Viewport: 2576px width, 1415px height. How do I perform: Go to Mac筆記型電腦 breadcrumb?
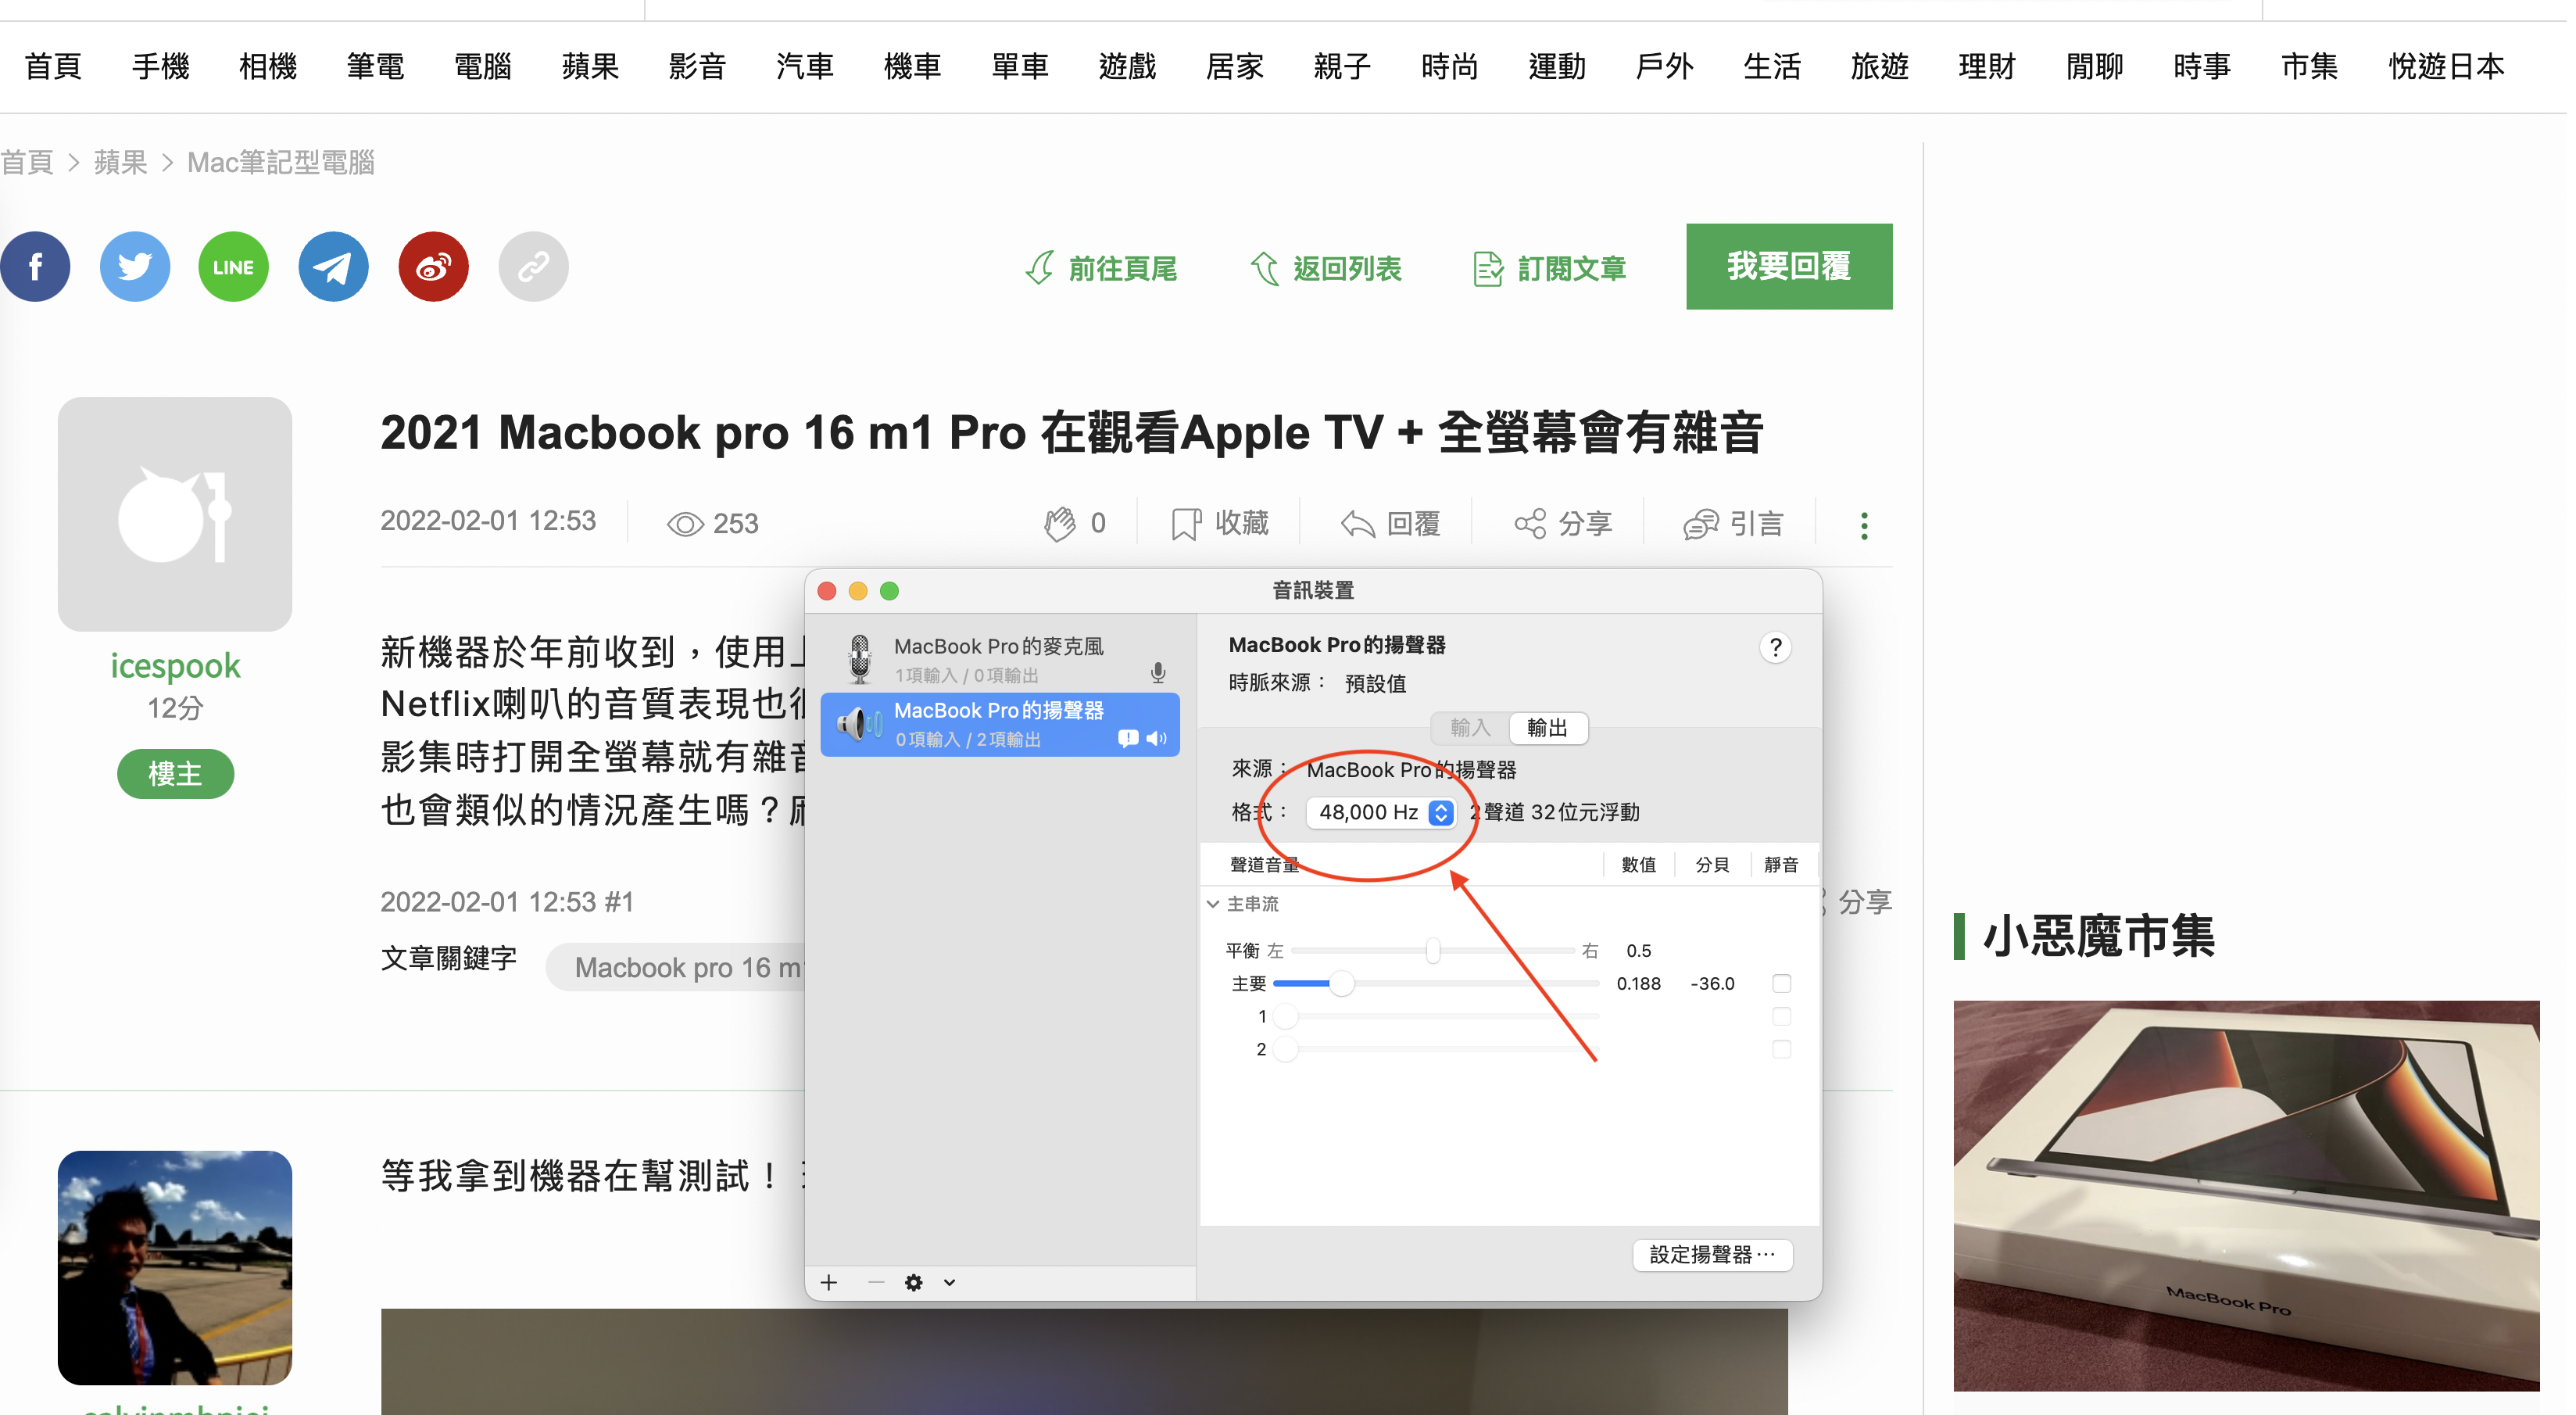click(281, 162)
